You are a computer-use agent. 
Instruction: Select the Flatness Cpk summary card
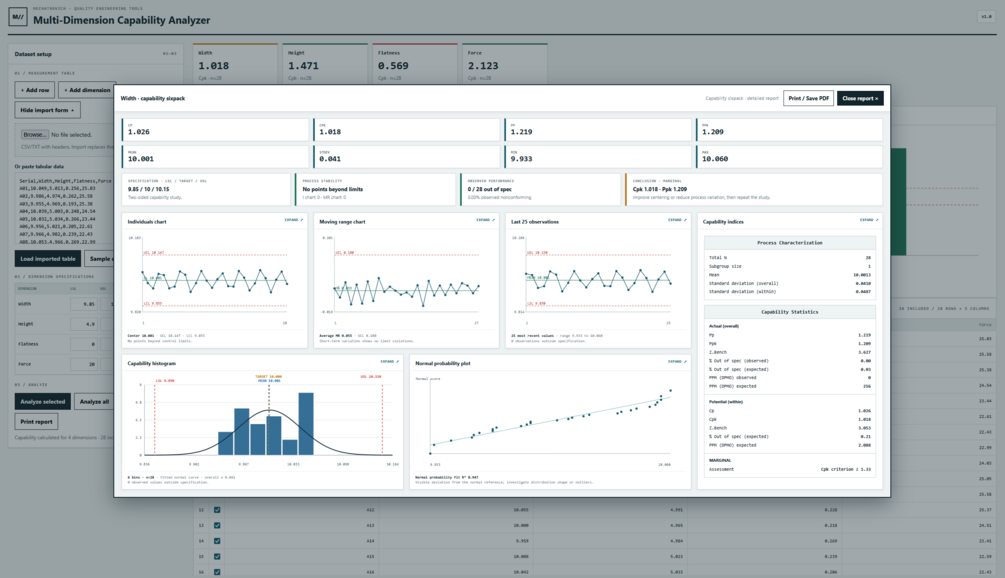coord(415,64)
